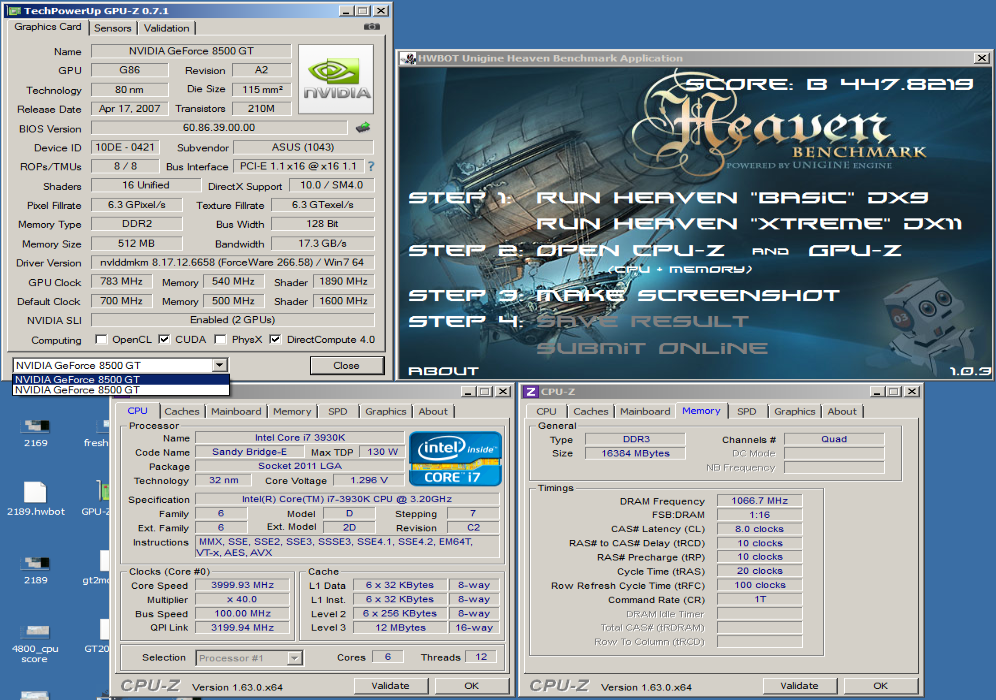Click the Channels Quad value
Screen dimensions: 996x700
tap(834, 439)
